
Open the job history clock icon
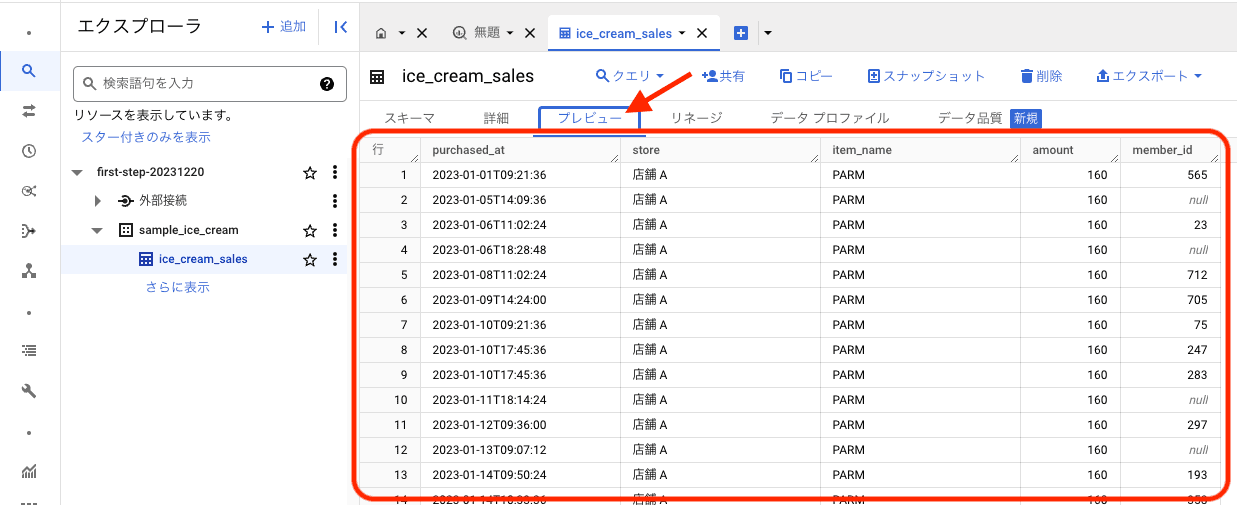coord(29,151)
